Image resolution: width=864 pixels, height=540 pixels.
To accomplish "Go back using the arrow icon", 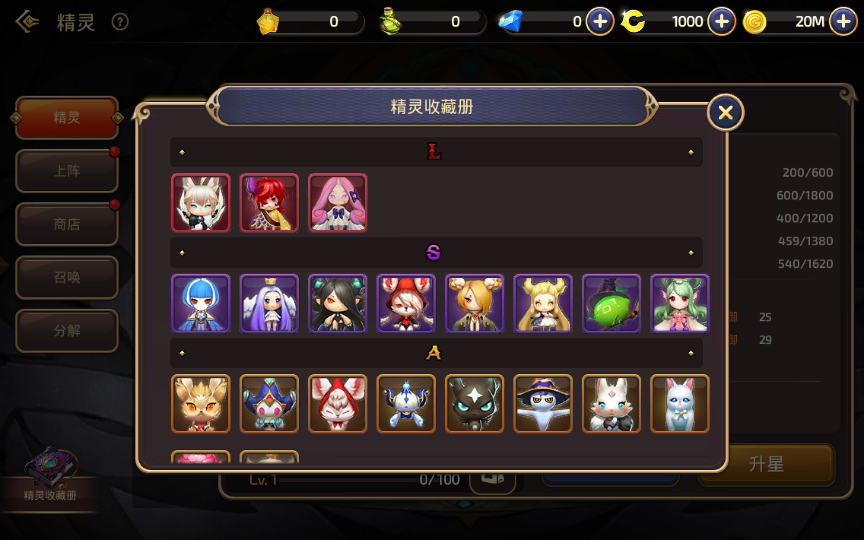I will (27, 22).
